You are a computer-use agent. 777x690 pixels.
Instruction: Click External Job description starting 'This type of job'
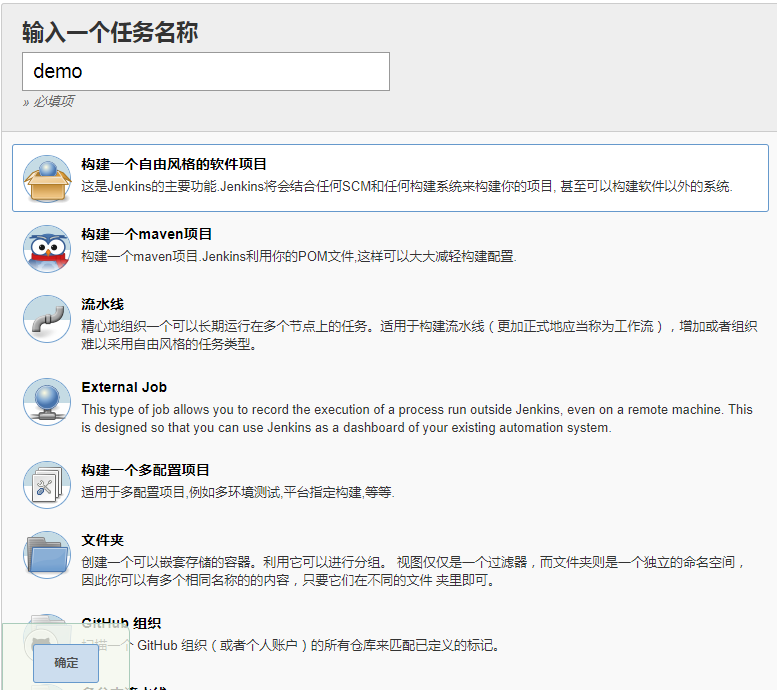pos(417,418)
